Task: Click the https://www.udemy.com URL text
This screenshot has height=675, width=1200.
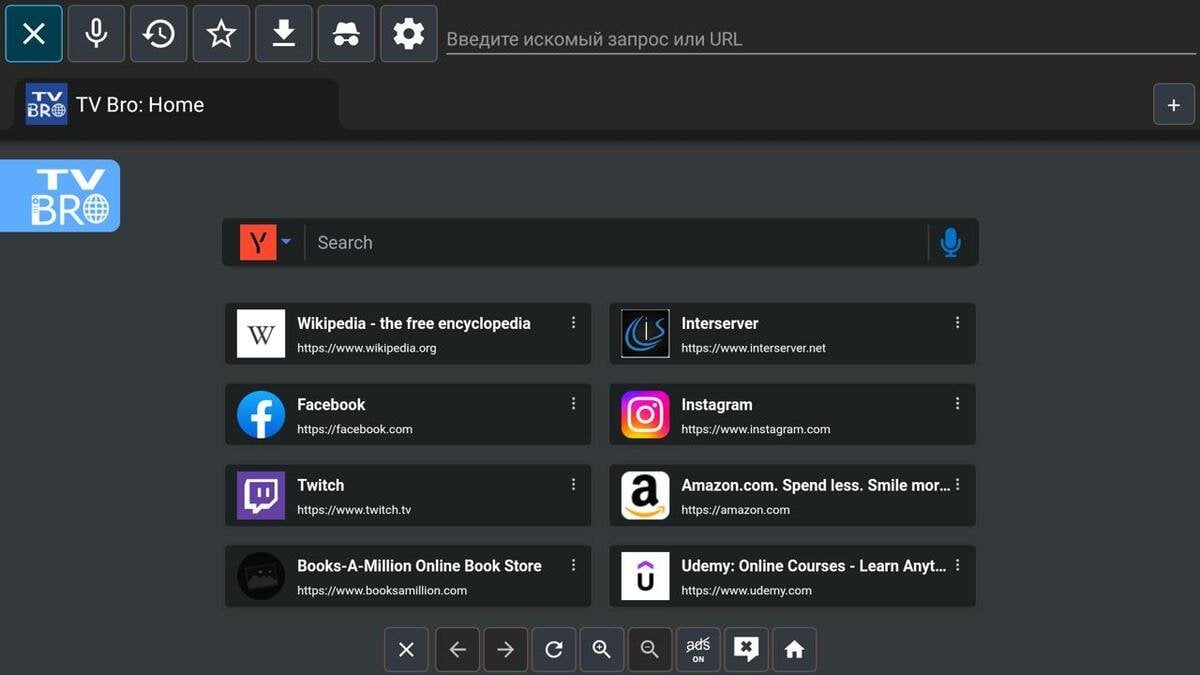Action: point(746,591)
